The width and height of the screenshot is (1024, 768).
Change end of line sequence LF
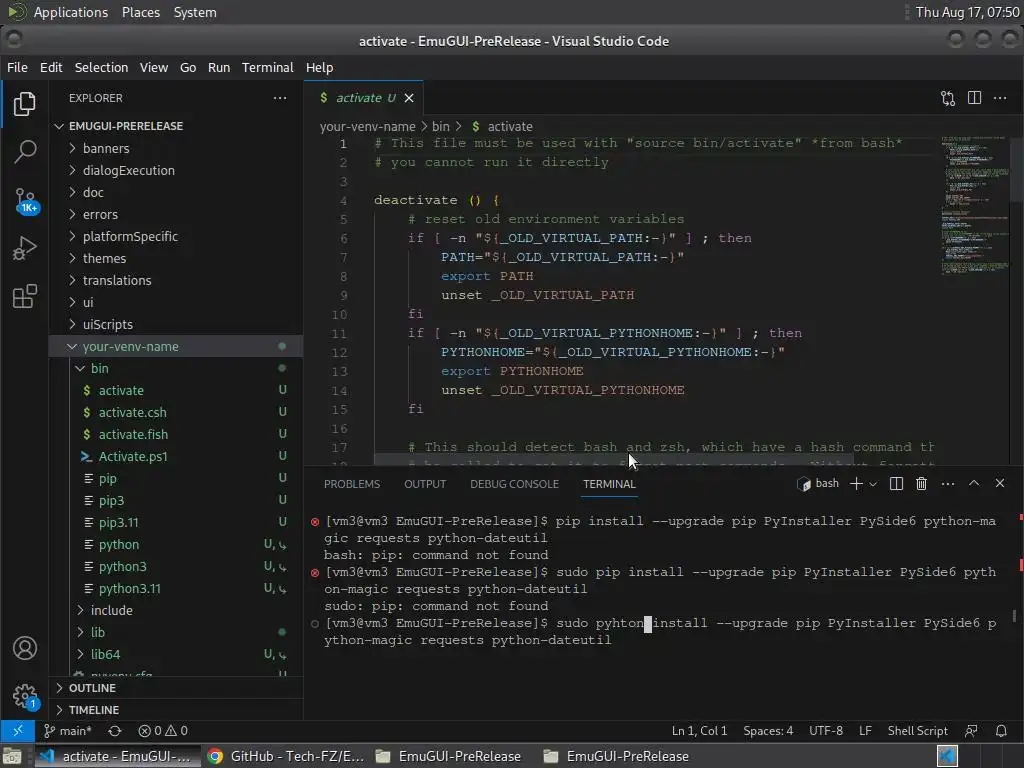pos(865,731)
